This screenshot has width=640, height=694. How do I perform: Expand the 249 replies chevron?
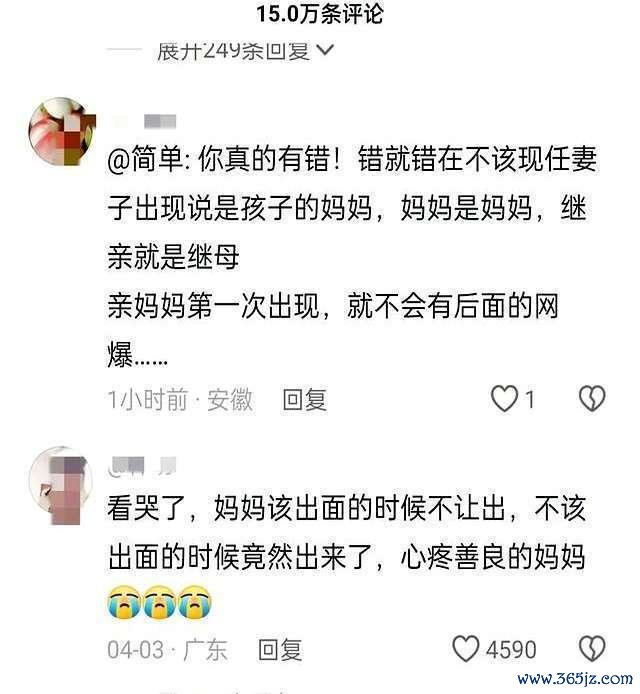tap(326, 50)
